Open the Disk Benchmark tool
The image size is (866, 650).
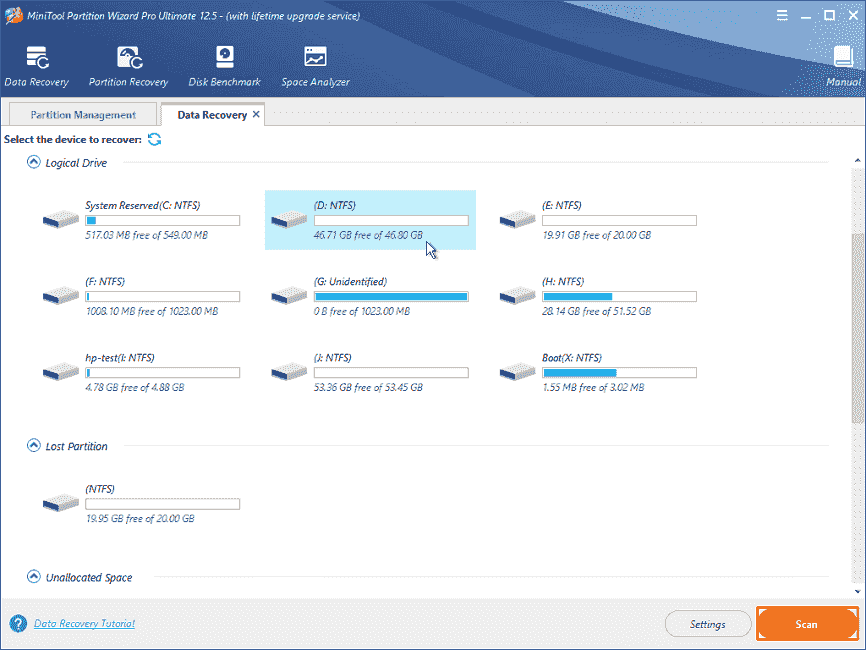click(x=224, y=57)
